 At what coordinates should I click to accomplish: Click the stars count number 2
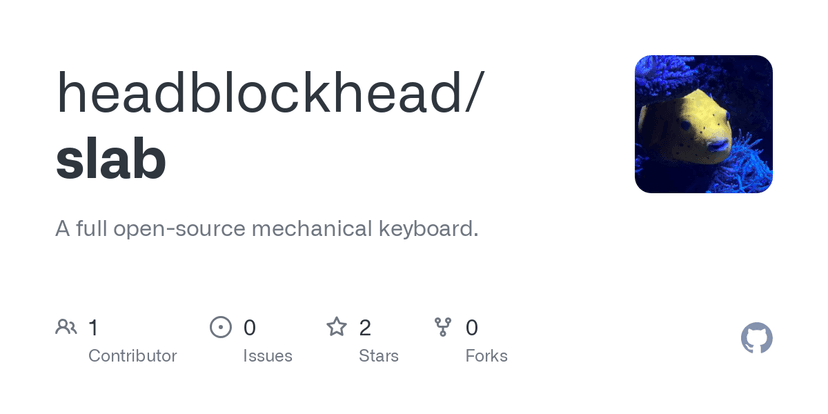[x=365, y=327]
